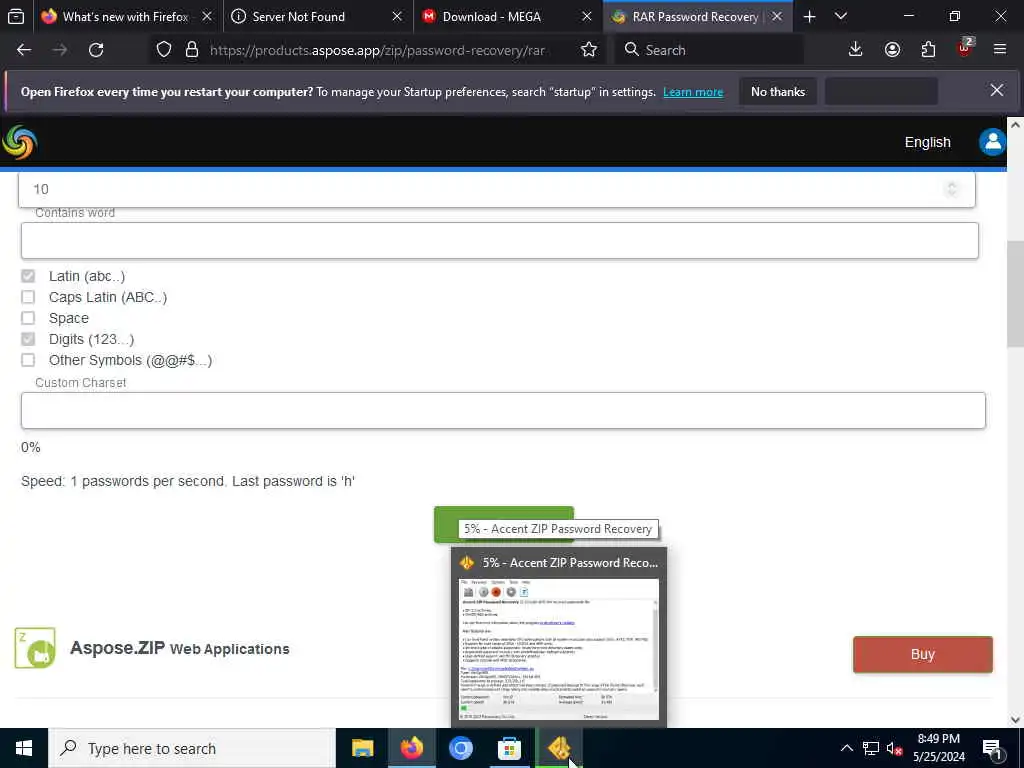The width and height of the screenshot is (1024, 768).
Task: Click the site padlock icon
Action: pyautogui.click(x=192, y=50)
